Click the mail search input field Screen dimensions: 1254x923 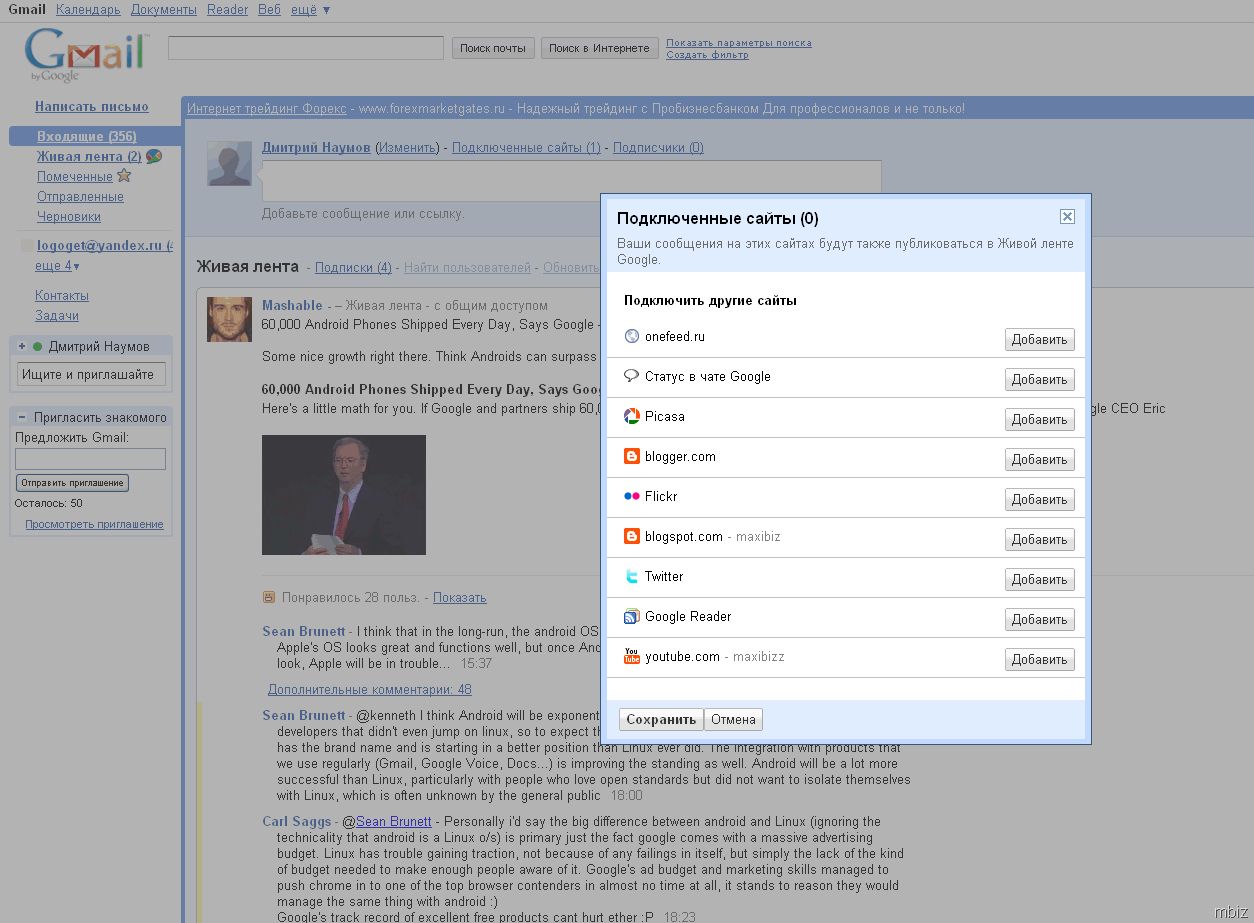[306, 47]
